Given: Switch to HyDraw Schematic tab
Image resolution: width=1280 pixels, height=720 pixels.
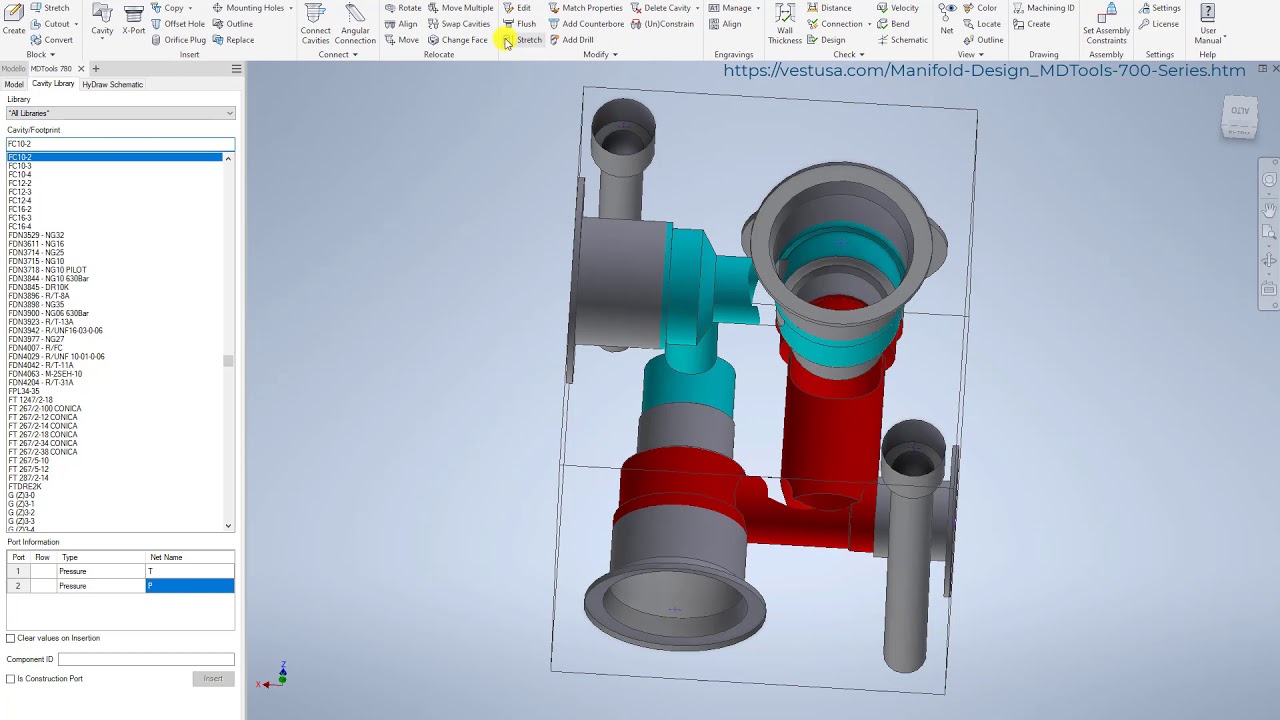Looking at the screenshot, I should coord(112,85).
